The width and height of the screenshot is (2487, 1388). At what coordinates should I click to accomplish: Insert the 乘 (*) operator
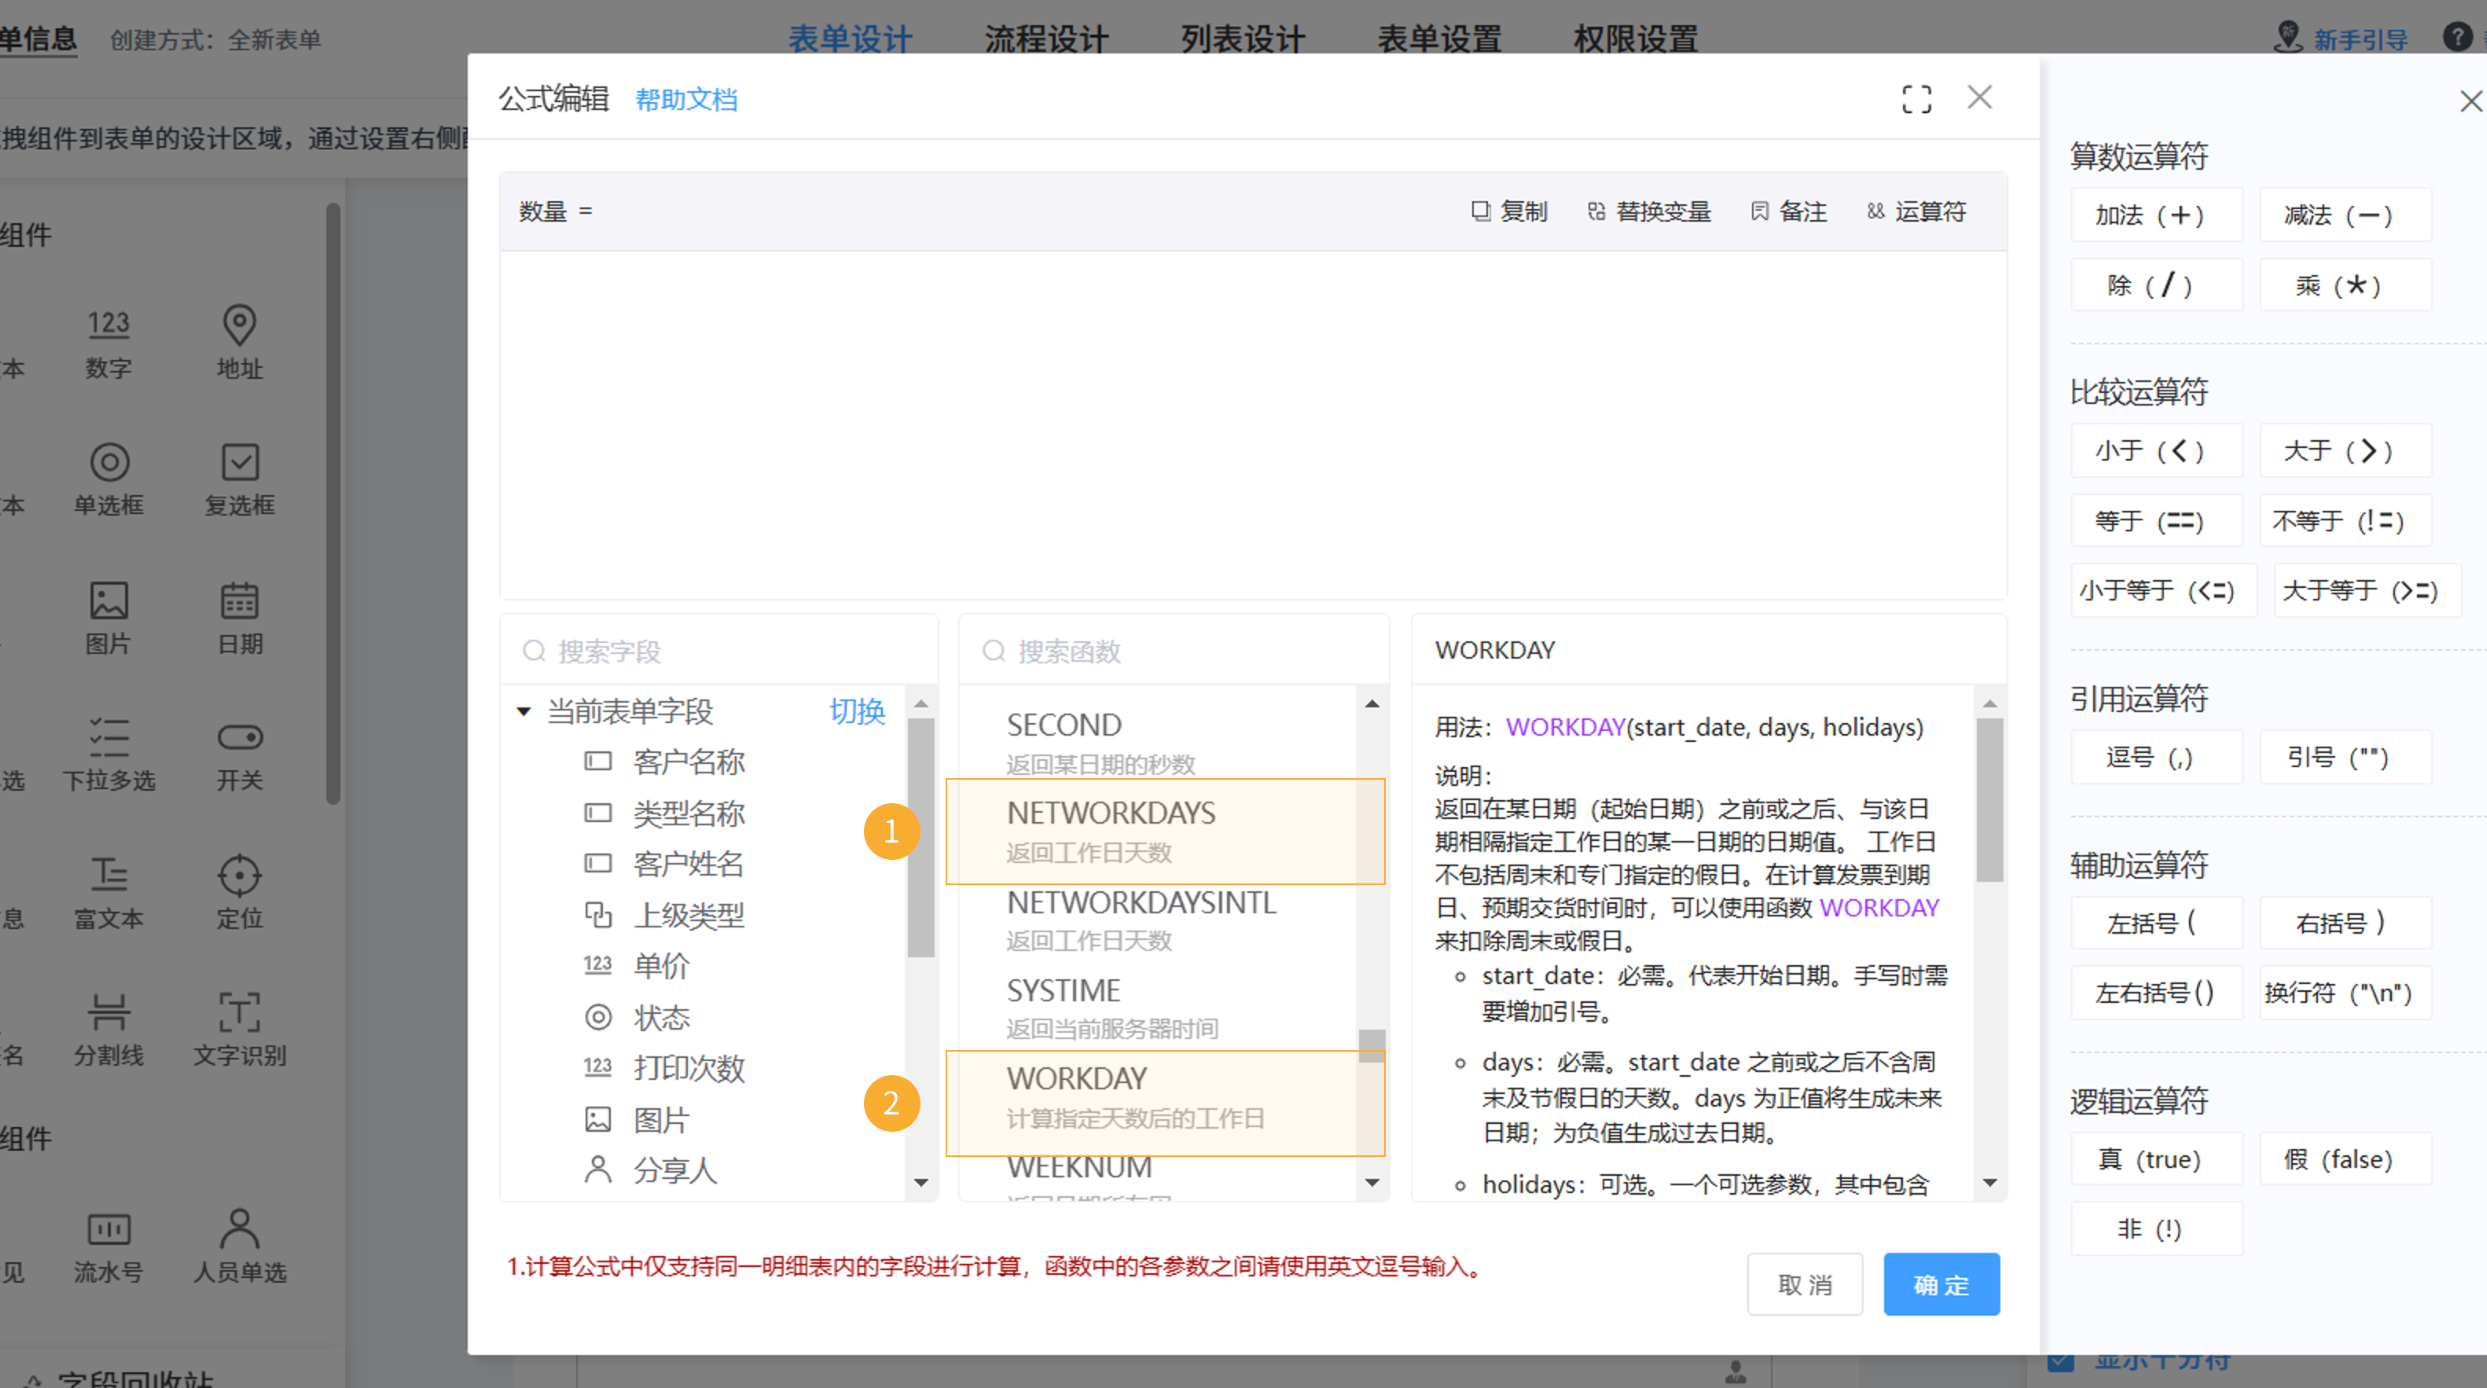(2344, 285)
